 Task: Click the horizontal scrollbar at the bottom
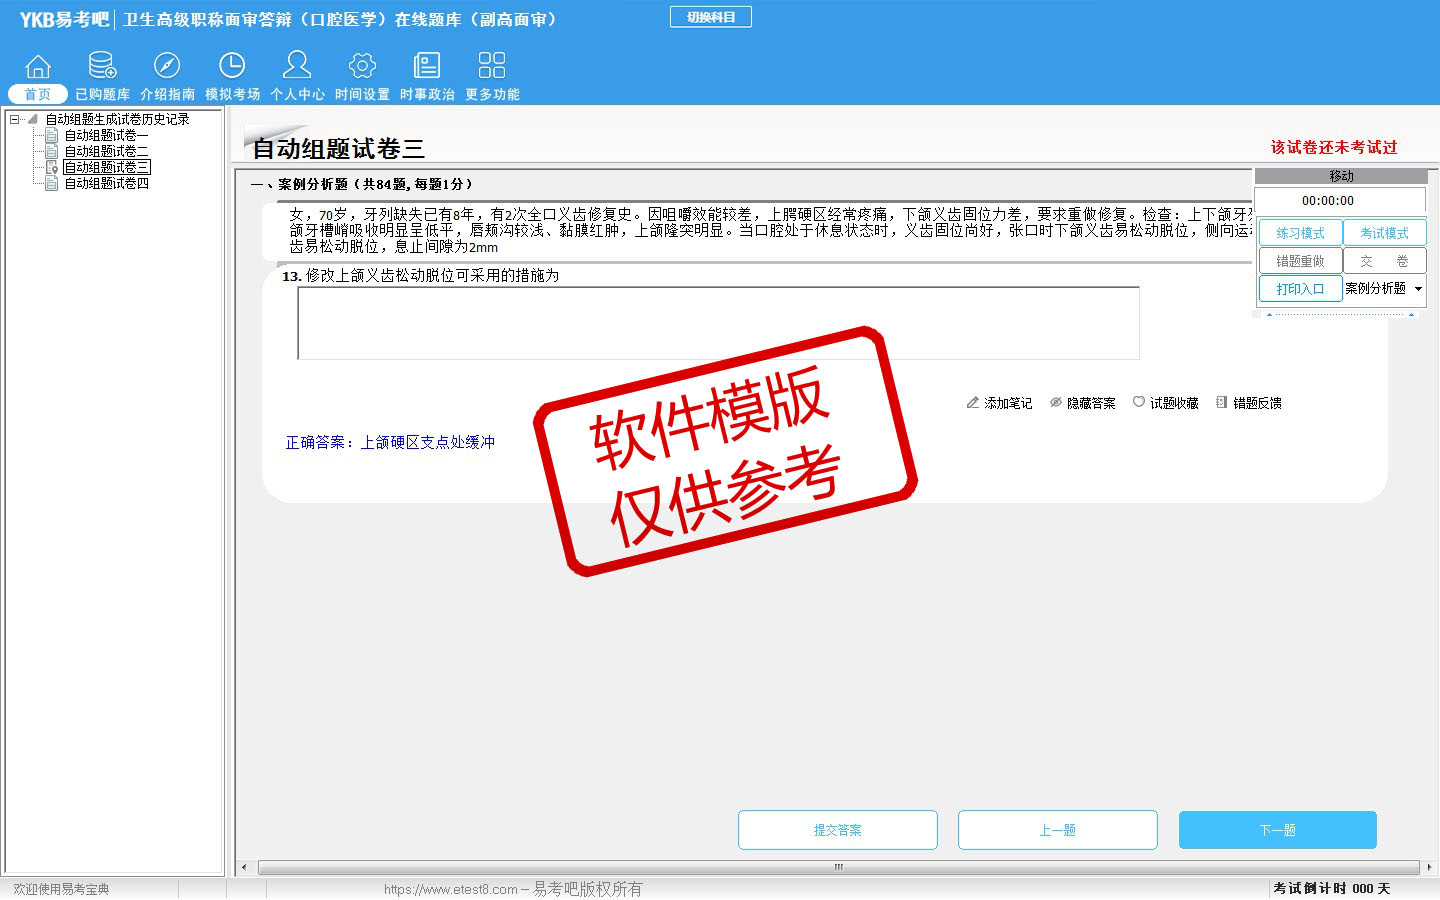838,867
